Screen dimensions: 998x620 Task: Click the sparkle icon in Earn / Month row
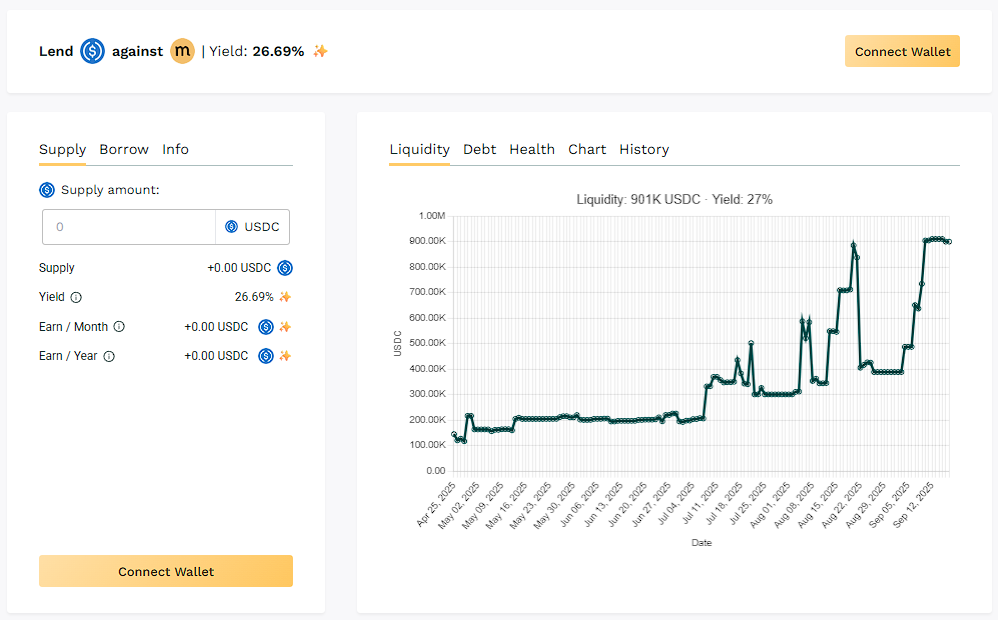point(285,327)
